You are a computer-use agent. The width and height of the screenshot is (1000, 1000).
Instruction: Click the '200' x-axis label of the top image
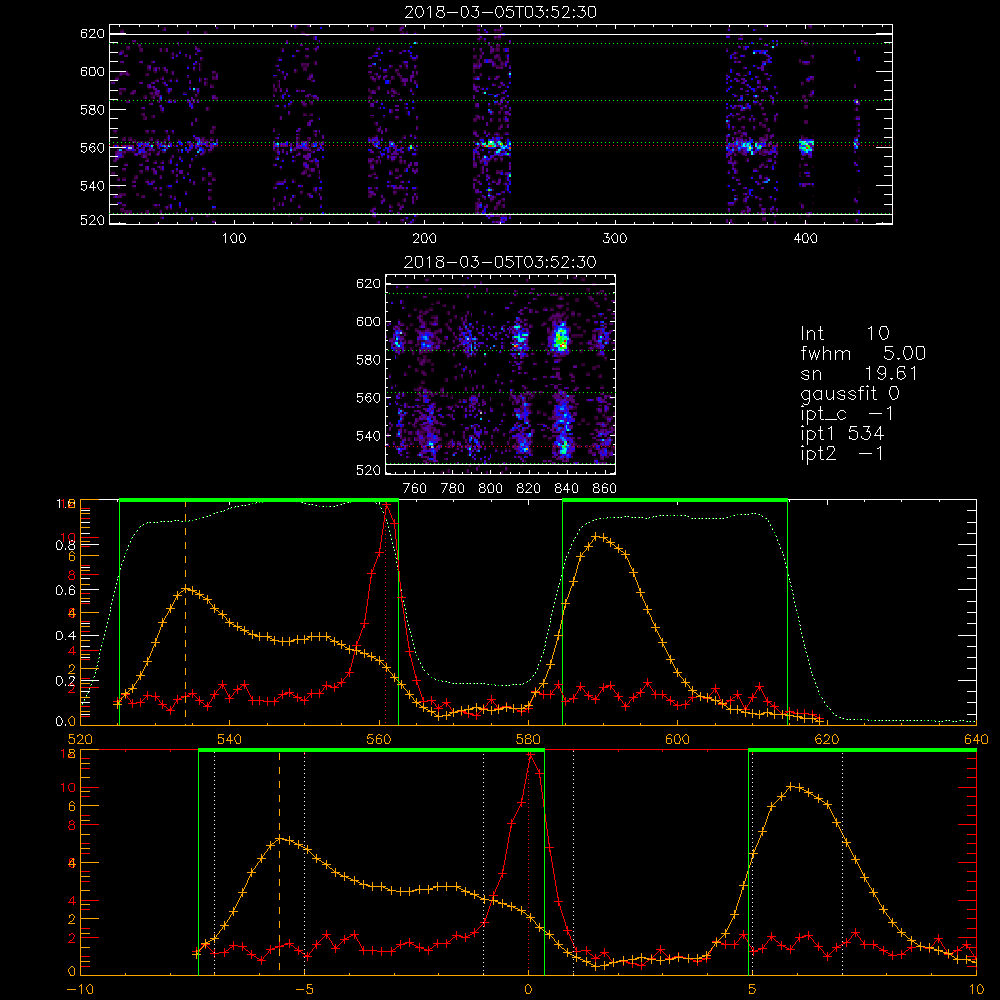[424, 239]
